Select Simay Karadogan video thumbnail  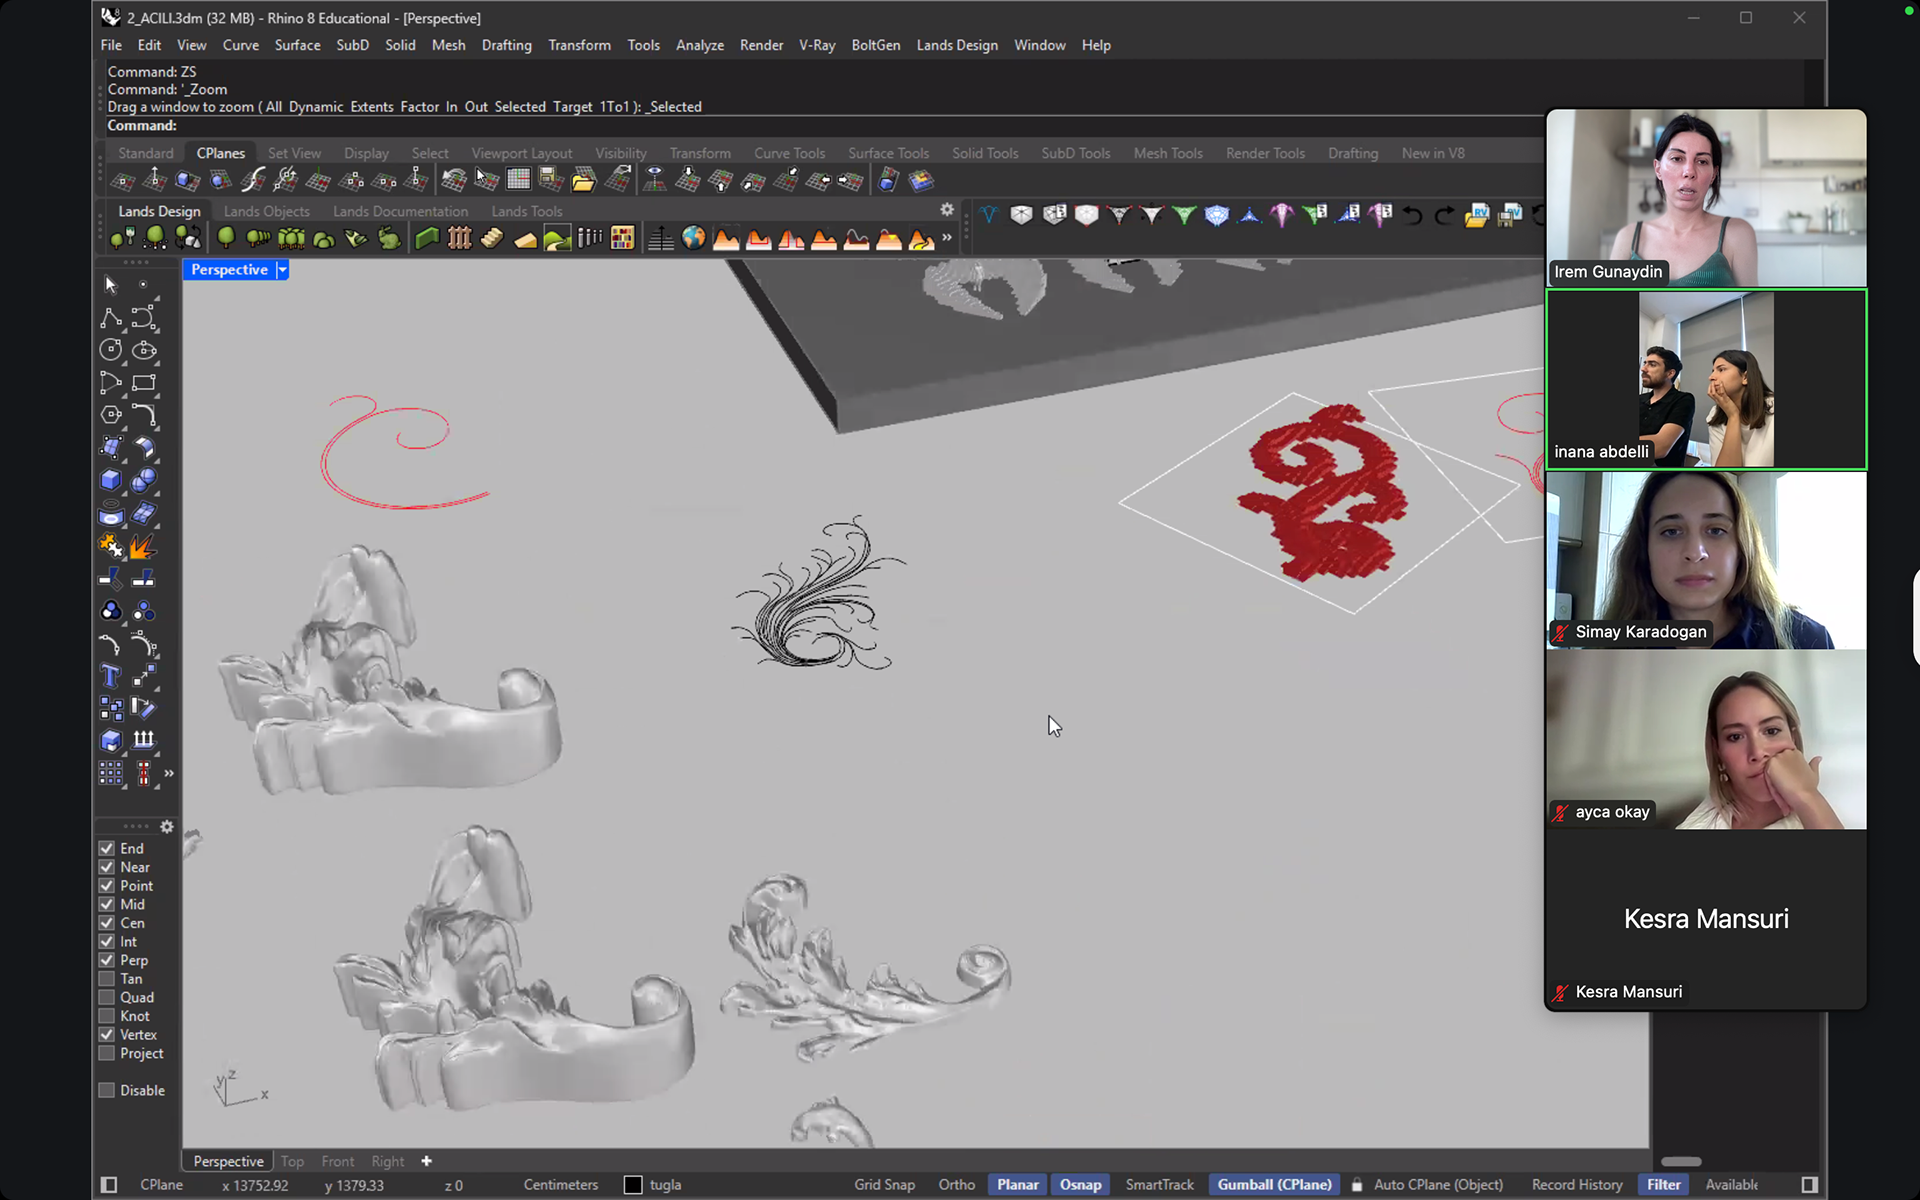1706,560
